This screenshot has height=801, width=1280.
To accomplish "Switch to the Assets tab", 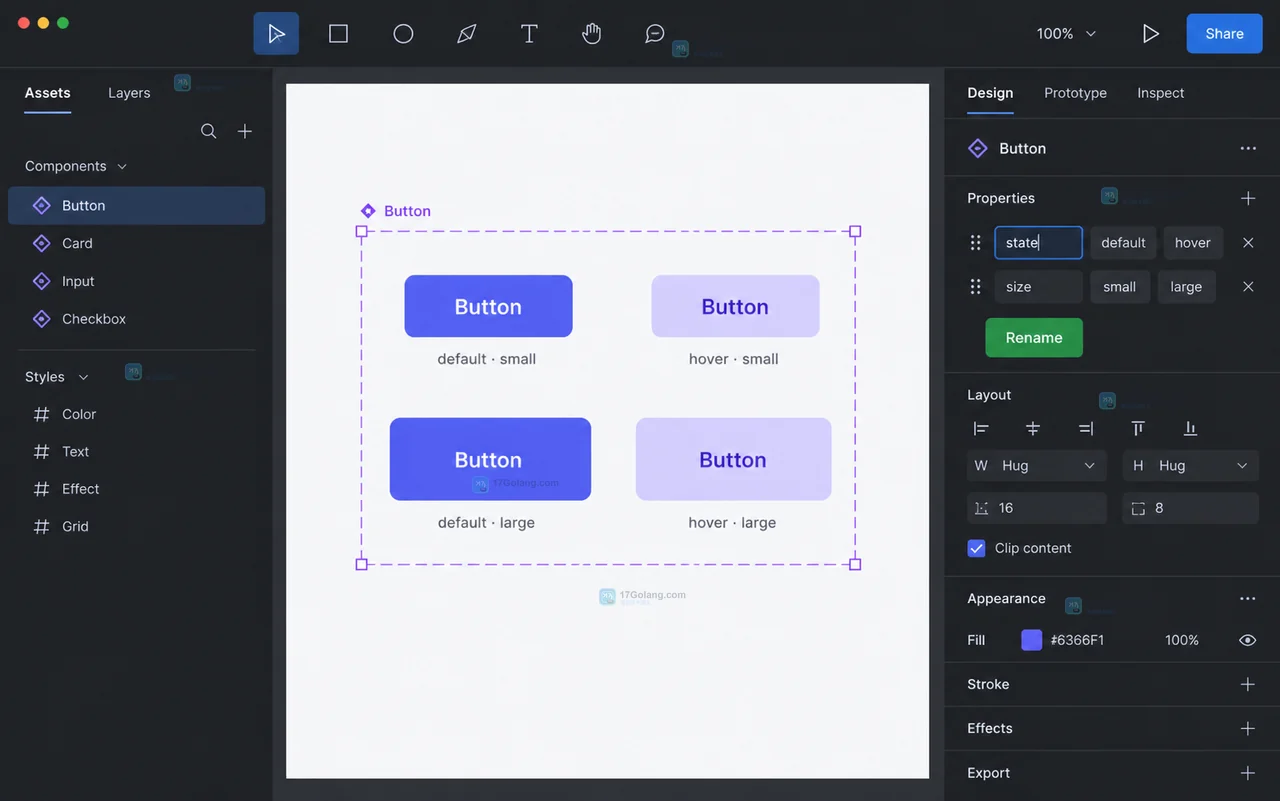I will 48,93.
